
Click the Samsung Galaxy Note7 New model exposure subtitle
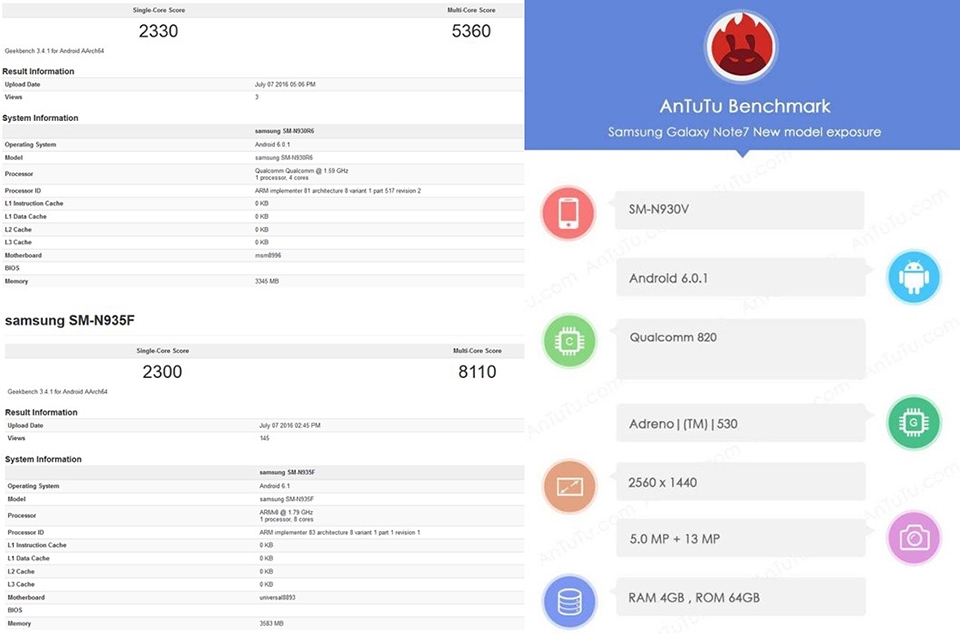[x=744, y=132]
